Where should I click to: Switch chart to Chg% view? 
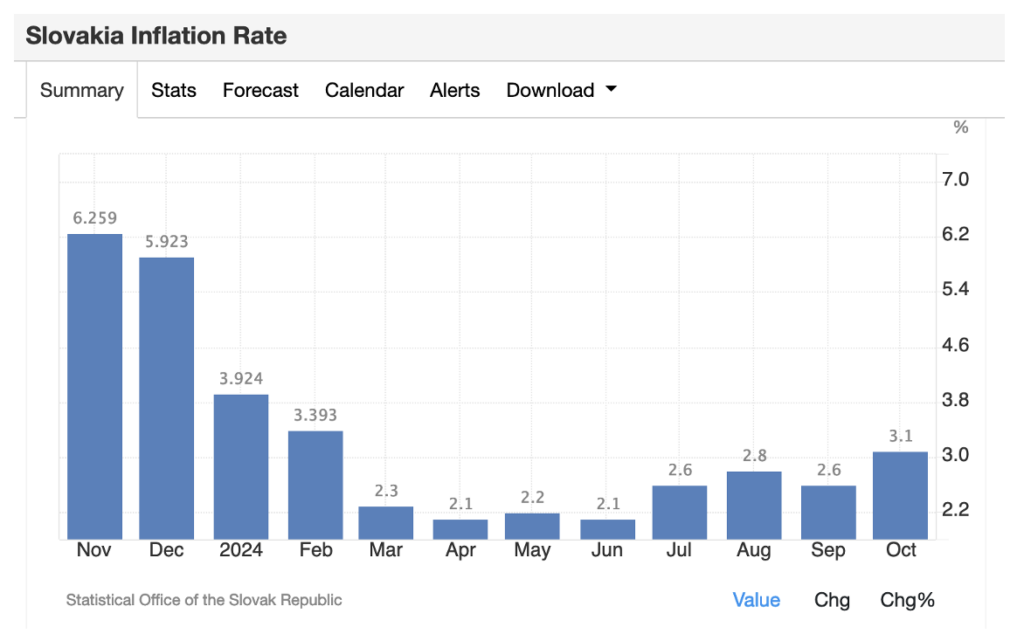click(907, 600)
